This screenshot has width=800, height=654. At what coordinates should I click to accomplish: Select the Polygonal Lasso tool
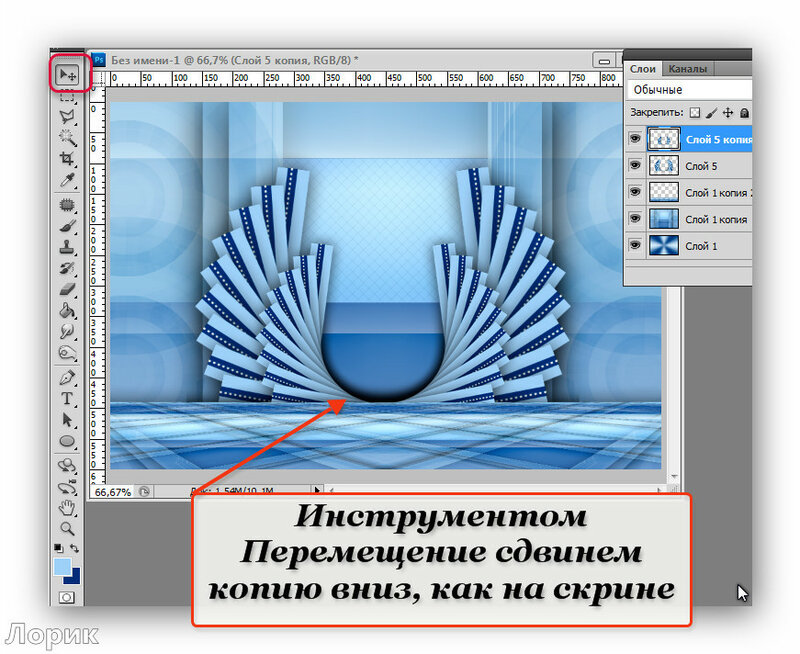(67, 117)
